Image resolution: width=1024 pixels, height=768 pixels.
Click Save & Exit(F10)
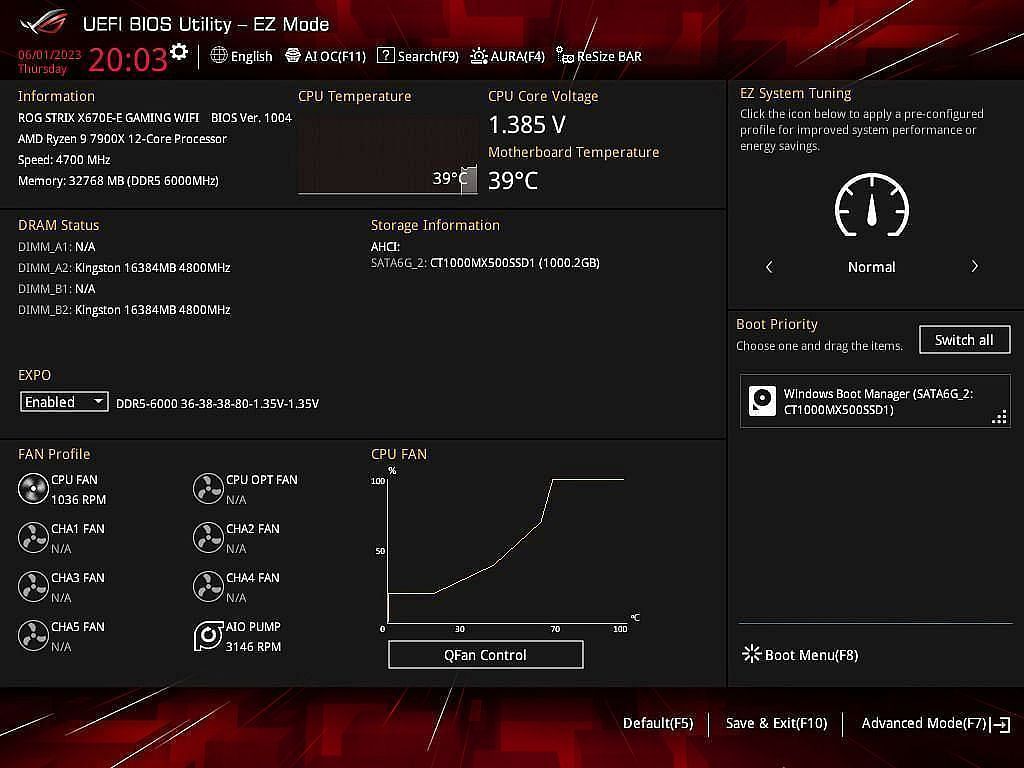pyautogui.click(x=776, y=723)
